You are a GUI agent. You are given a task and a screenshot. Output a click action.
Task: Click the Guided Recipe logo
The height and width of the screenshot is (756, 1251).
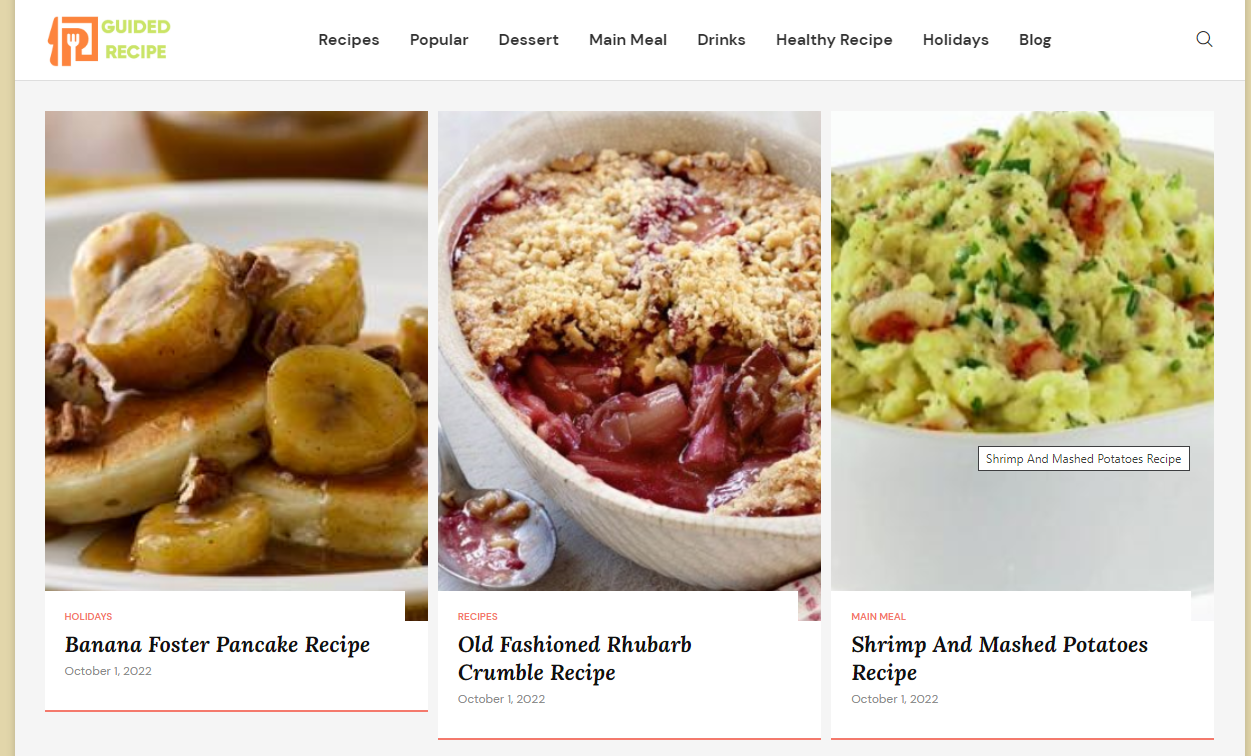[109, 40]
